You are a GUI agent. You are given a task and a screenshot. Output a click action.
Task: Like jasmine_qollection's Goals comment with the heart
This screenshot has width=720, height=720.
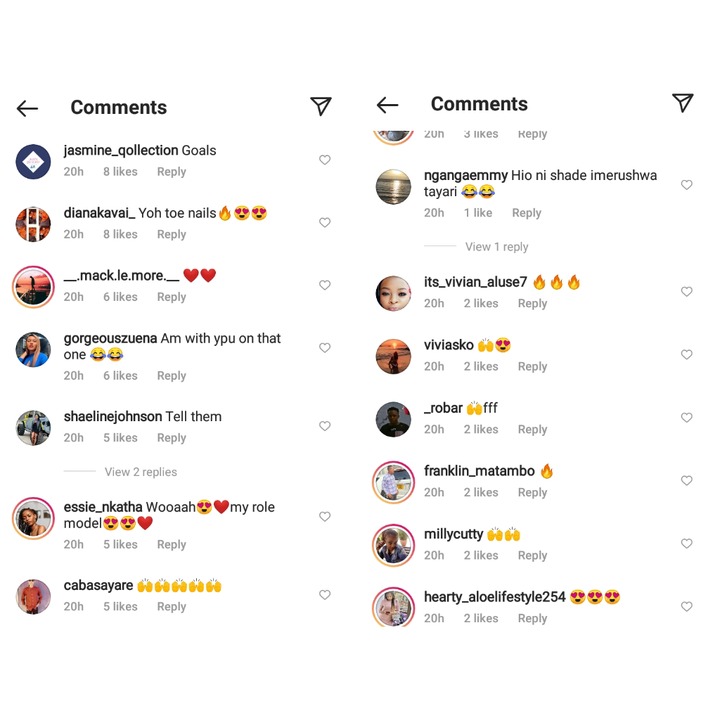(x=325, y=160)
